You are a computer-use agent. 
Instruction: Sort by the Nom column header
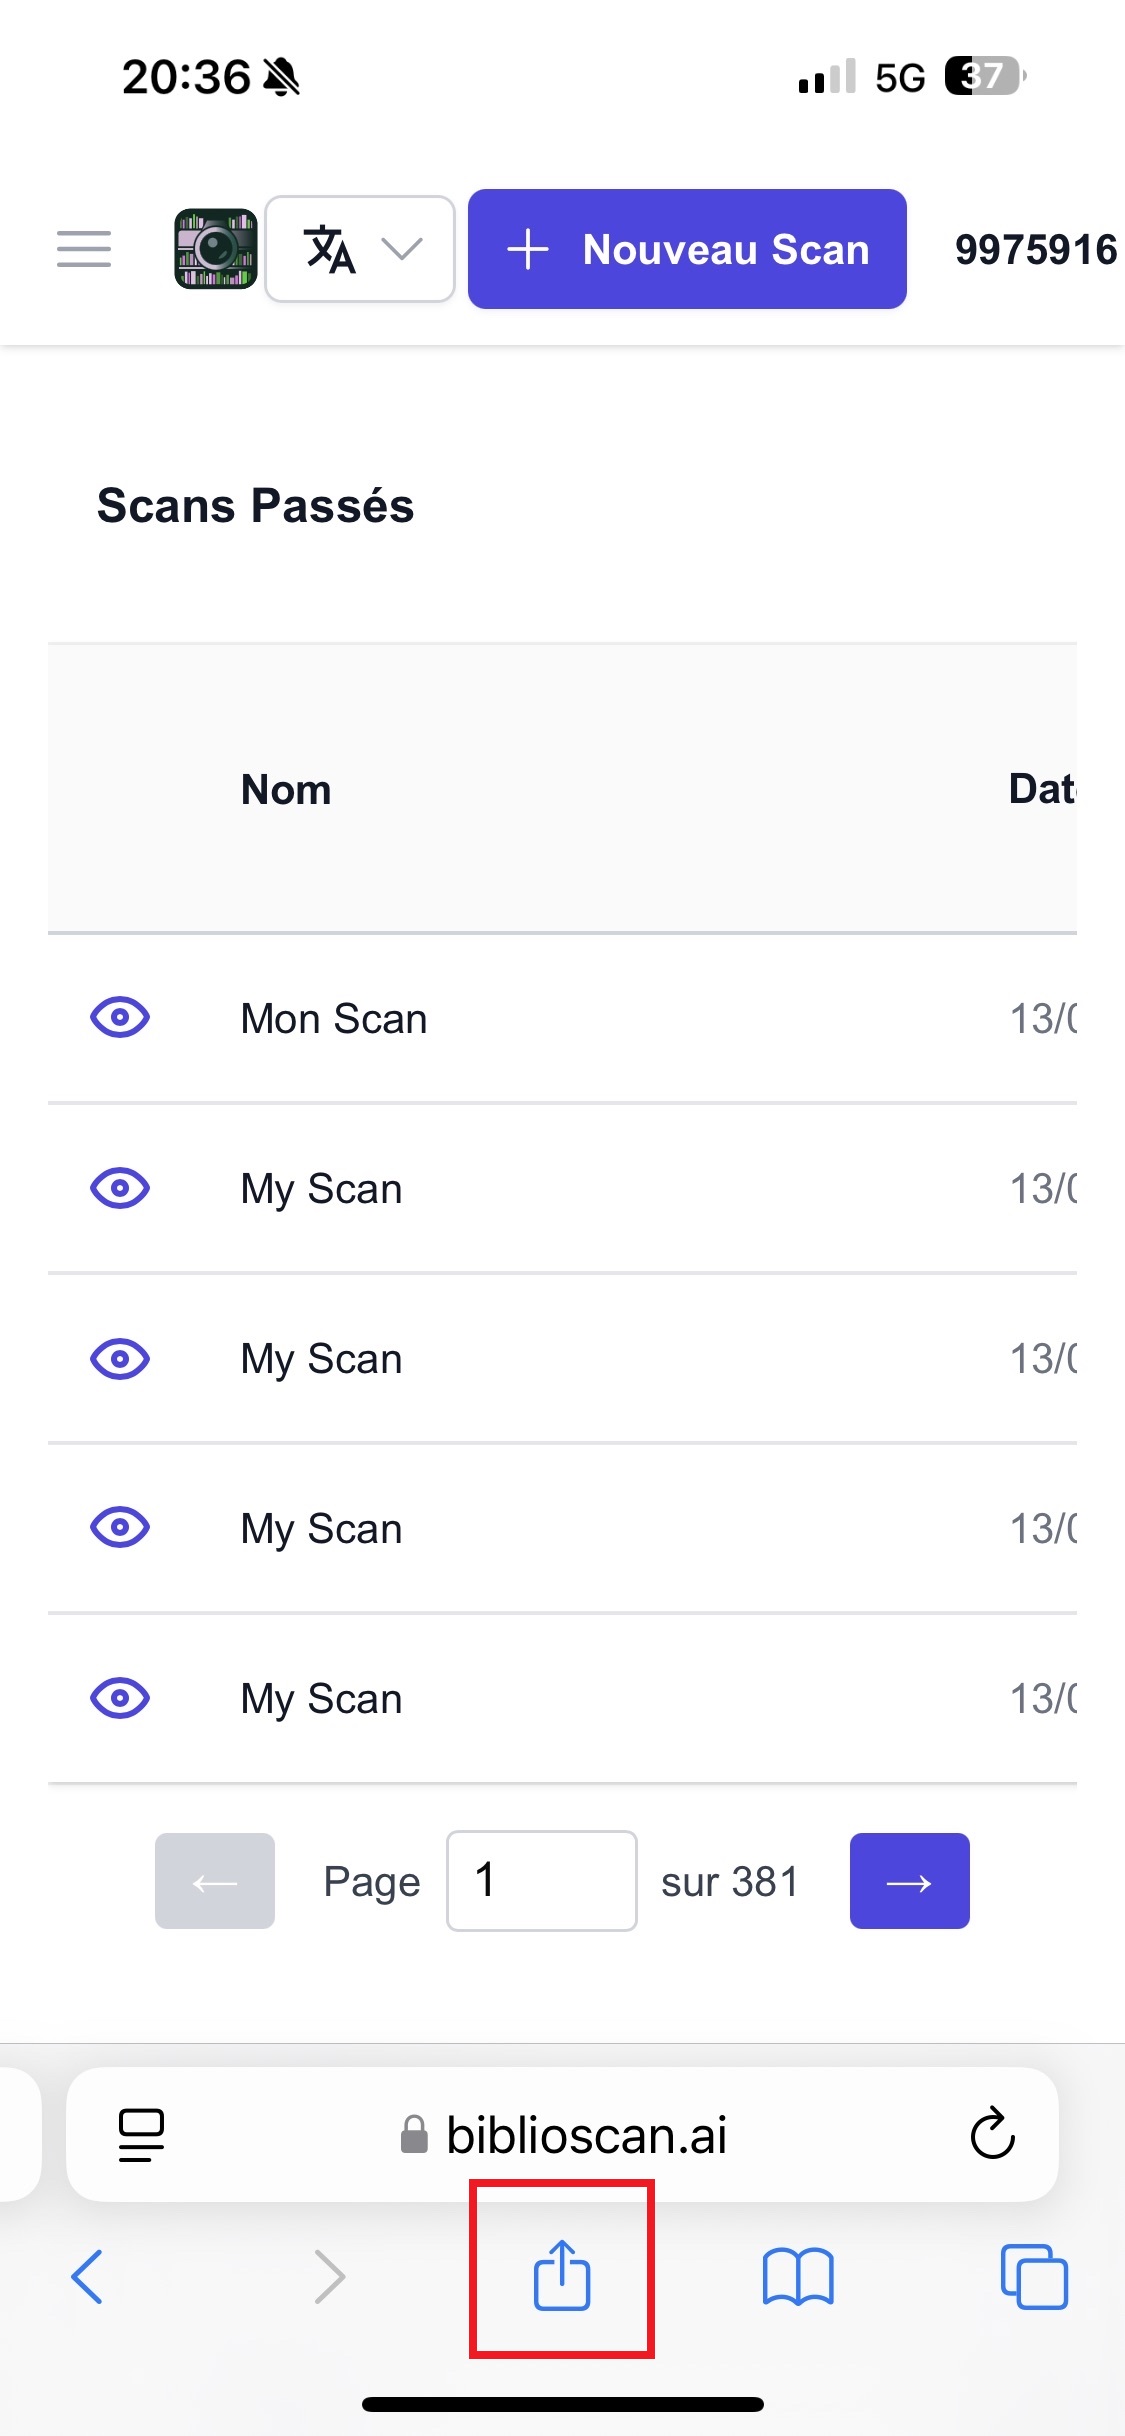(286, 790)
